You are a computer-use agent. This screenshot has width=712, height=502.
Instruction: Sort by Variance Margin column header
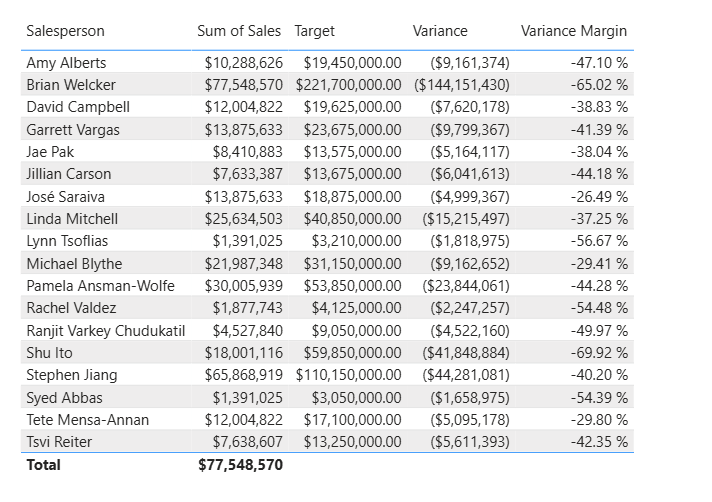pos(574,31)
